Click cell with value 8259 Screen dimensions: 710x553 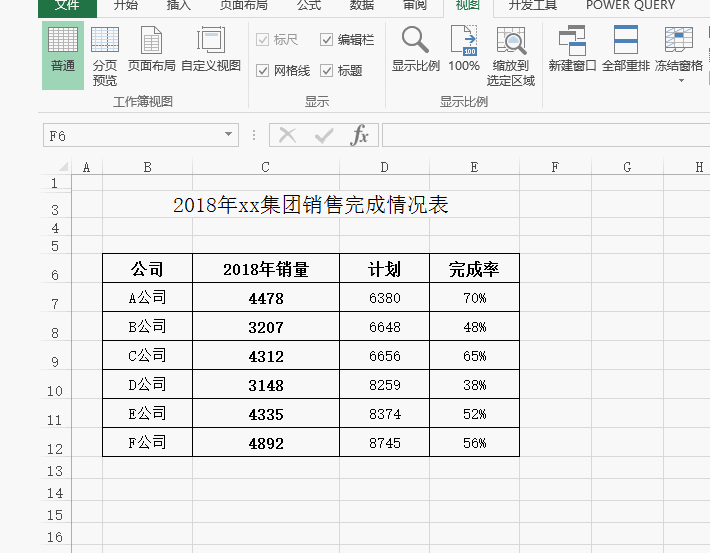click(384, 384)
